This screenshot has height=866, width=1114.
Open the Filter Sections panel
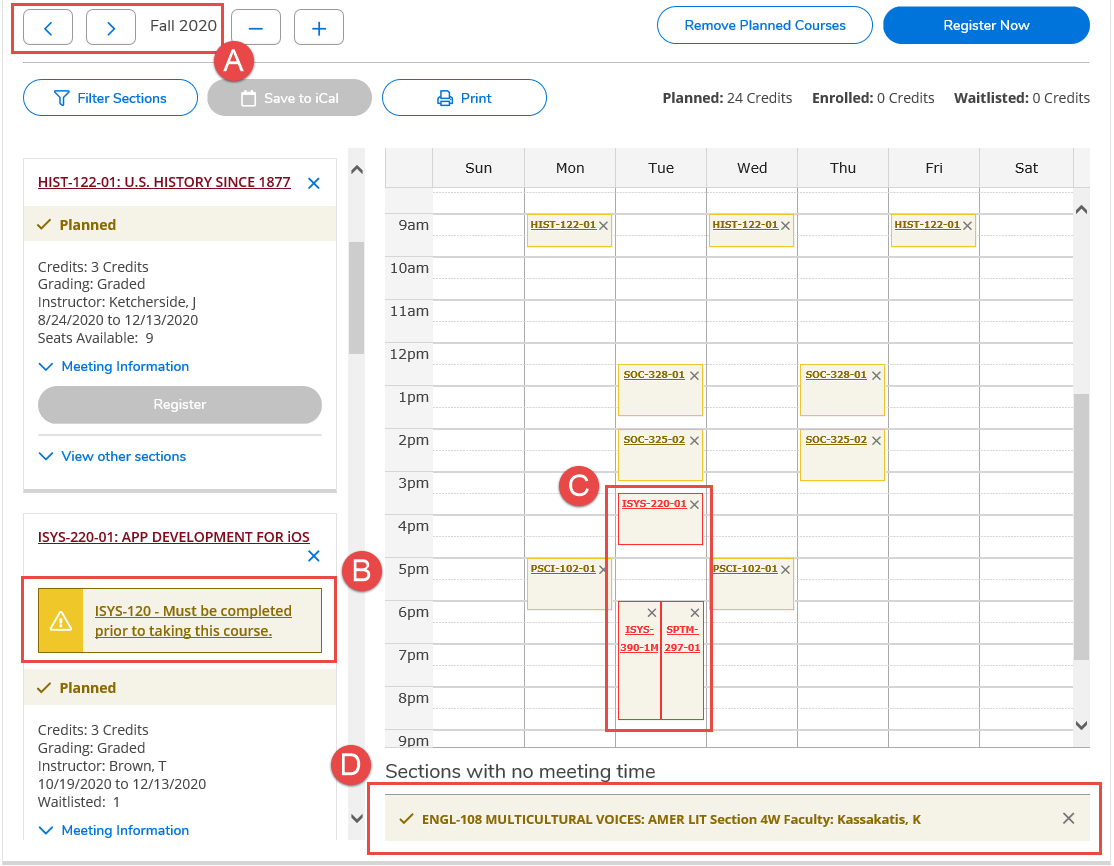pos(110,98)
